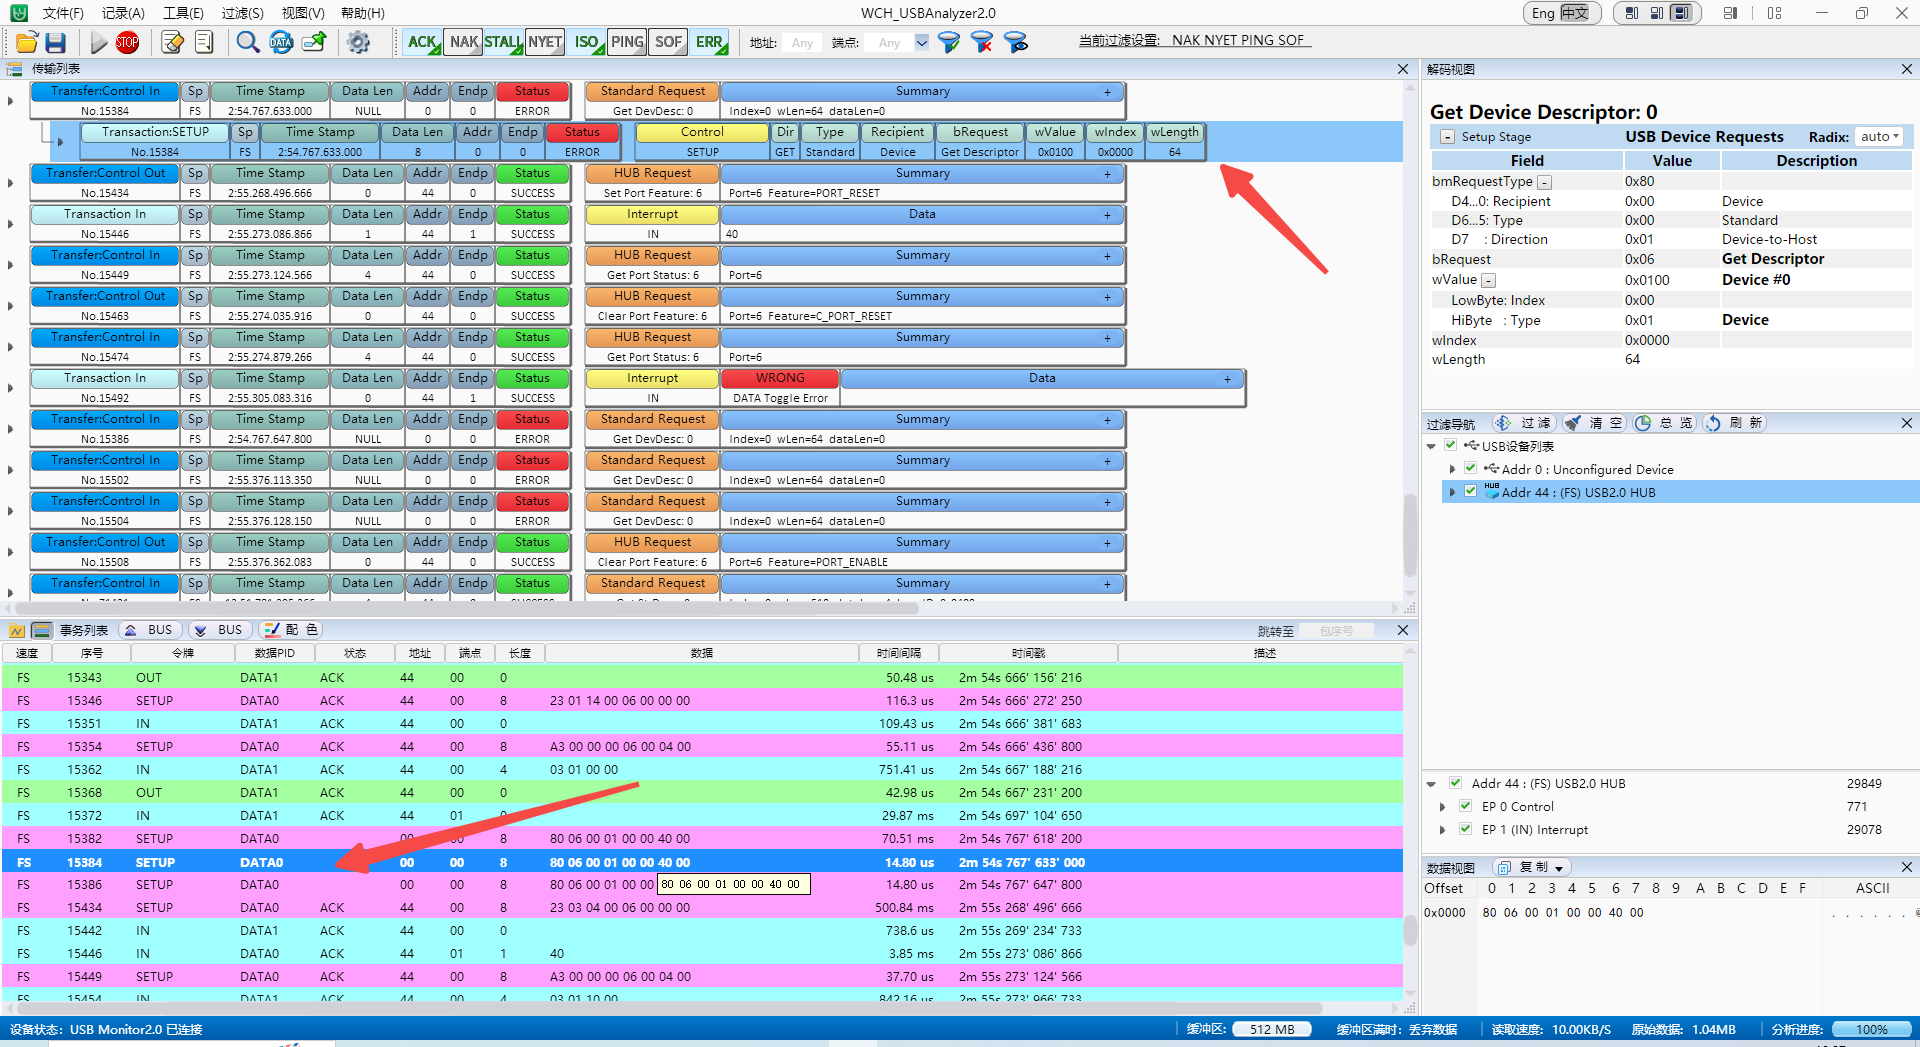This screenshot has width=1920, height=1047.
Task: Open the 过滤(S) menu
Action: point(243,13)
